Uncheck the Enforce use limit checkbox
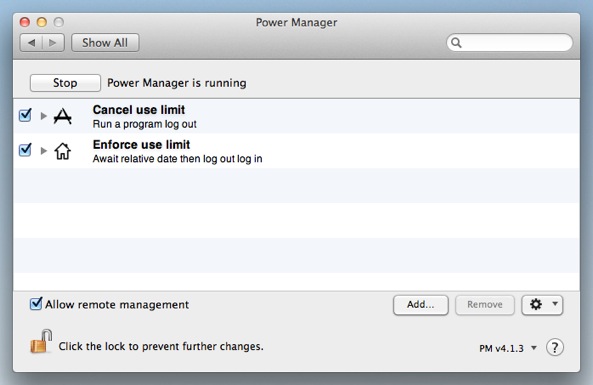Viewport: 593px width, 385px height. point(25,150)
